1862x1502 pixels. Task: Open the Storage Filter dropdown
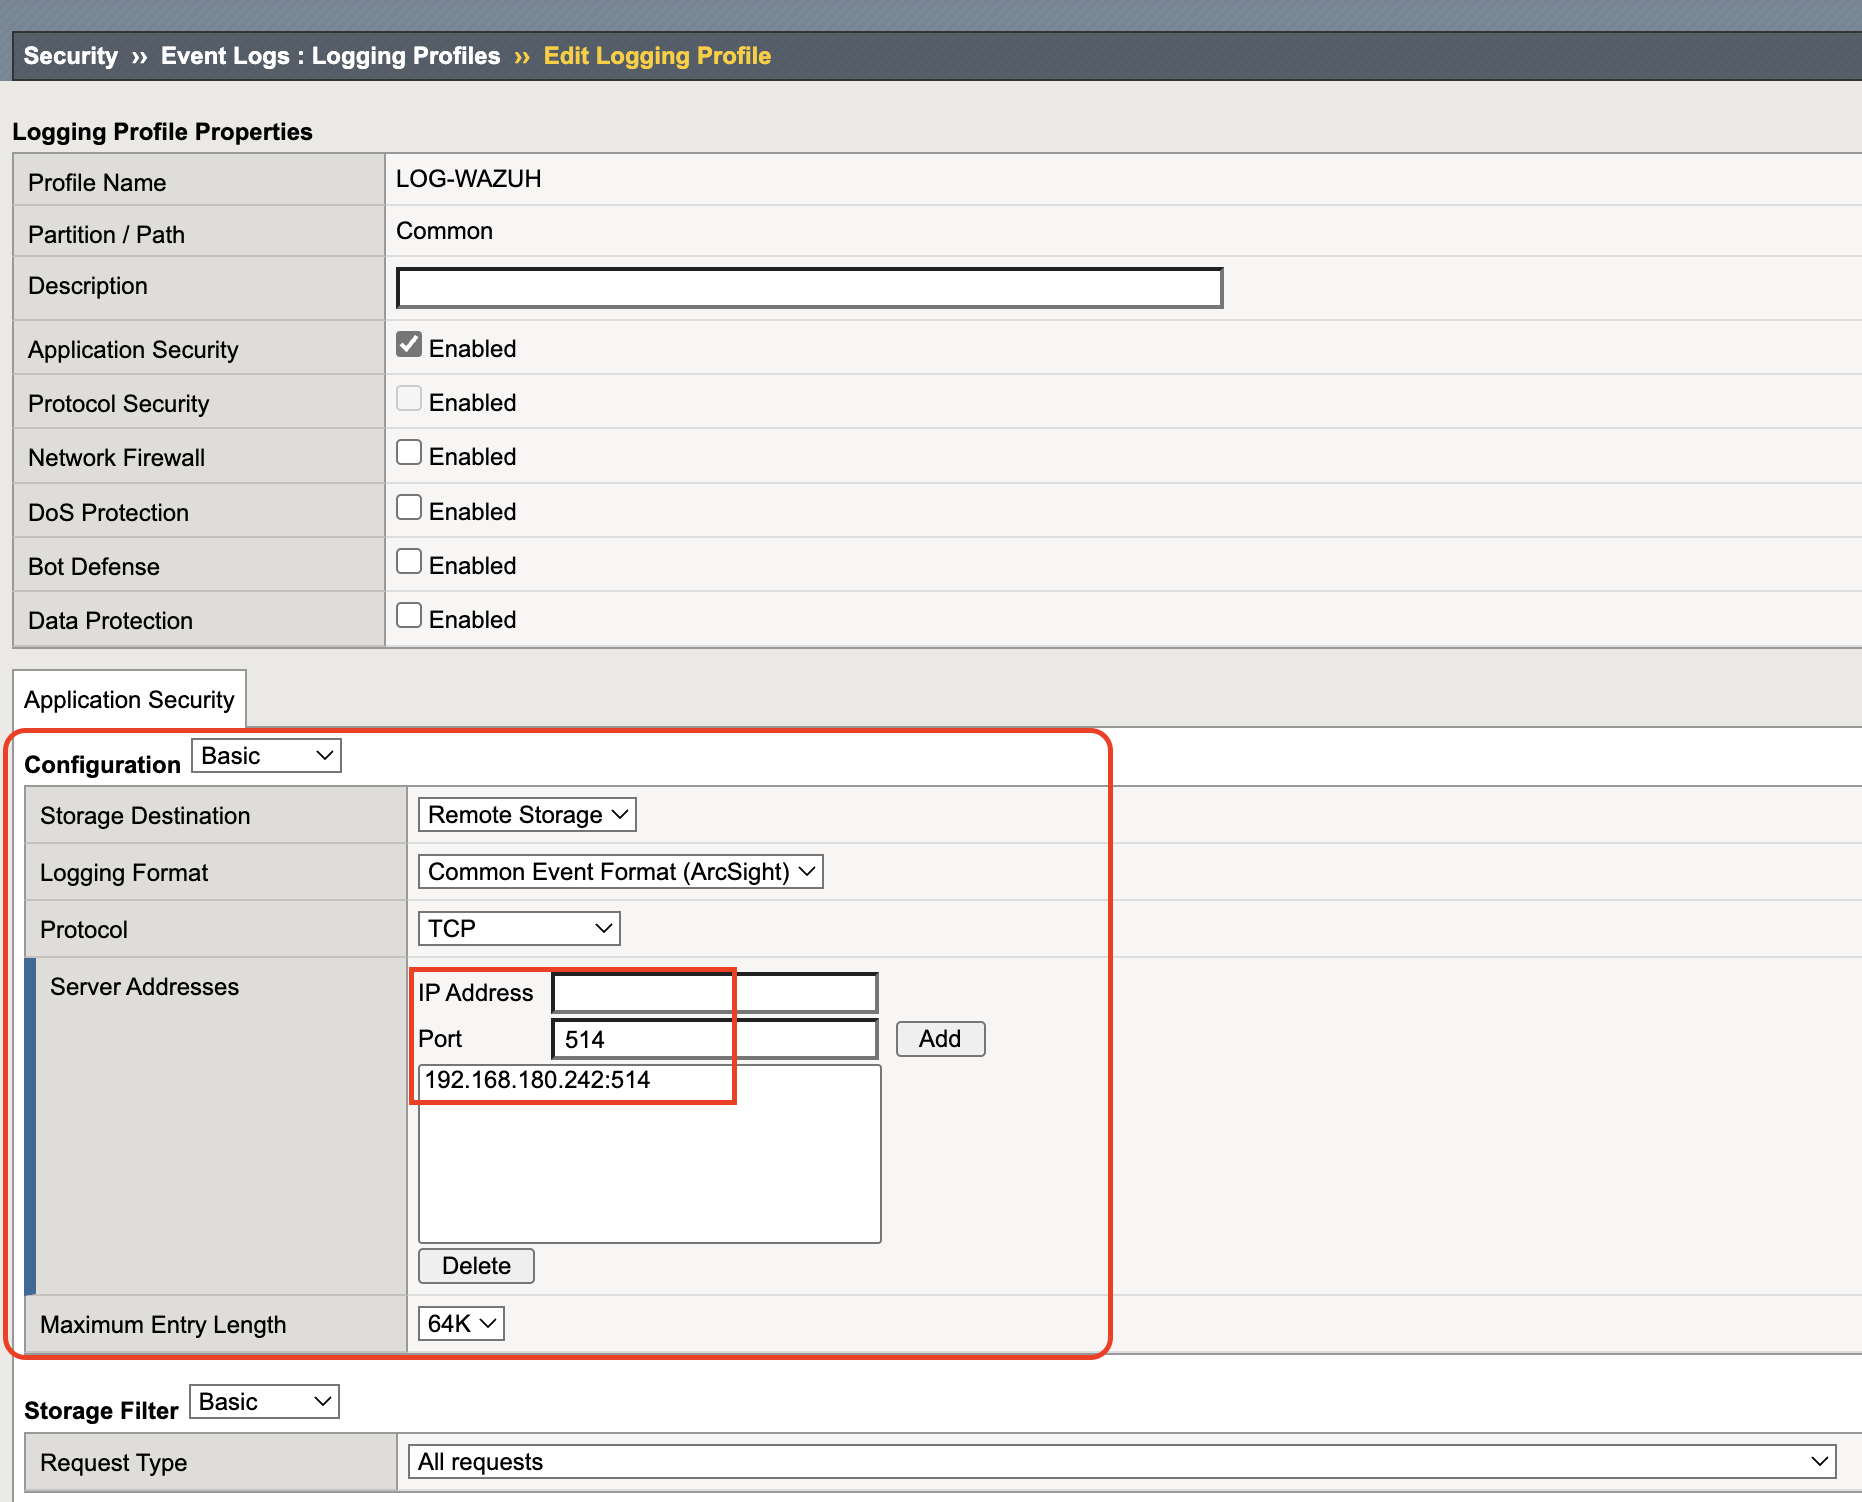coord(263,1401)
